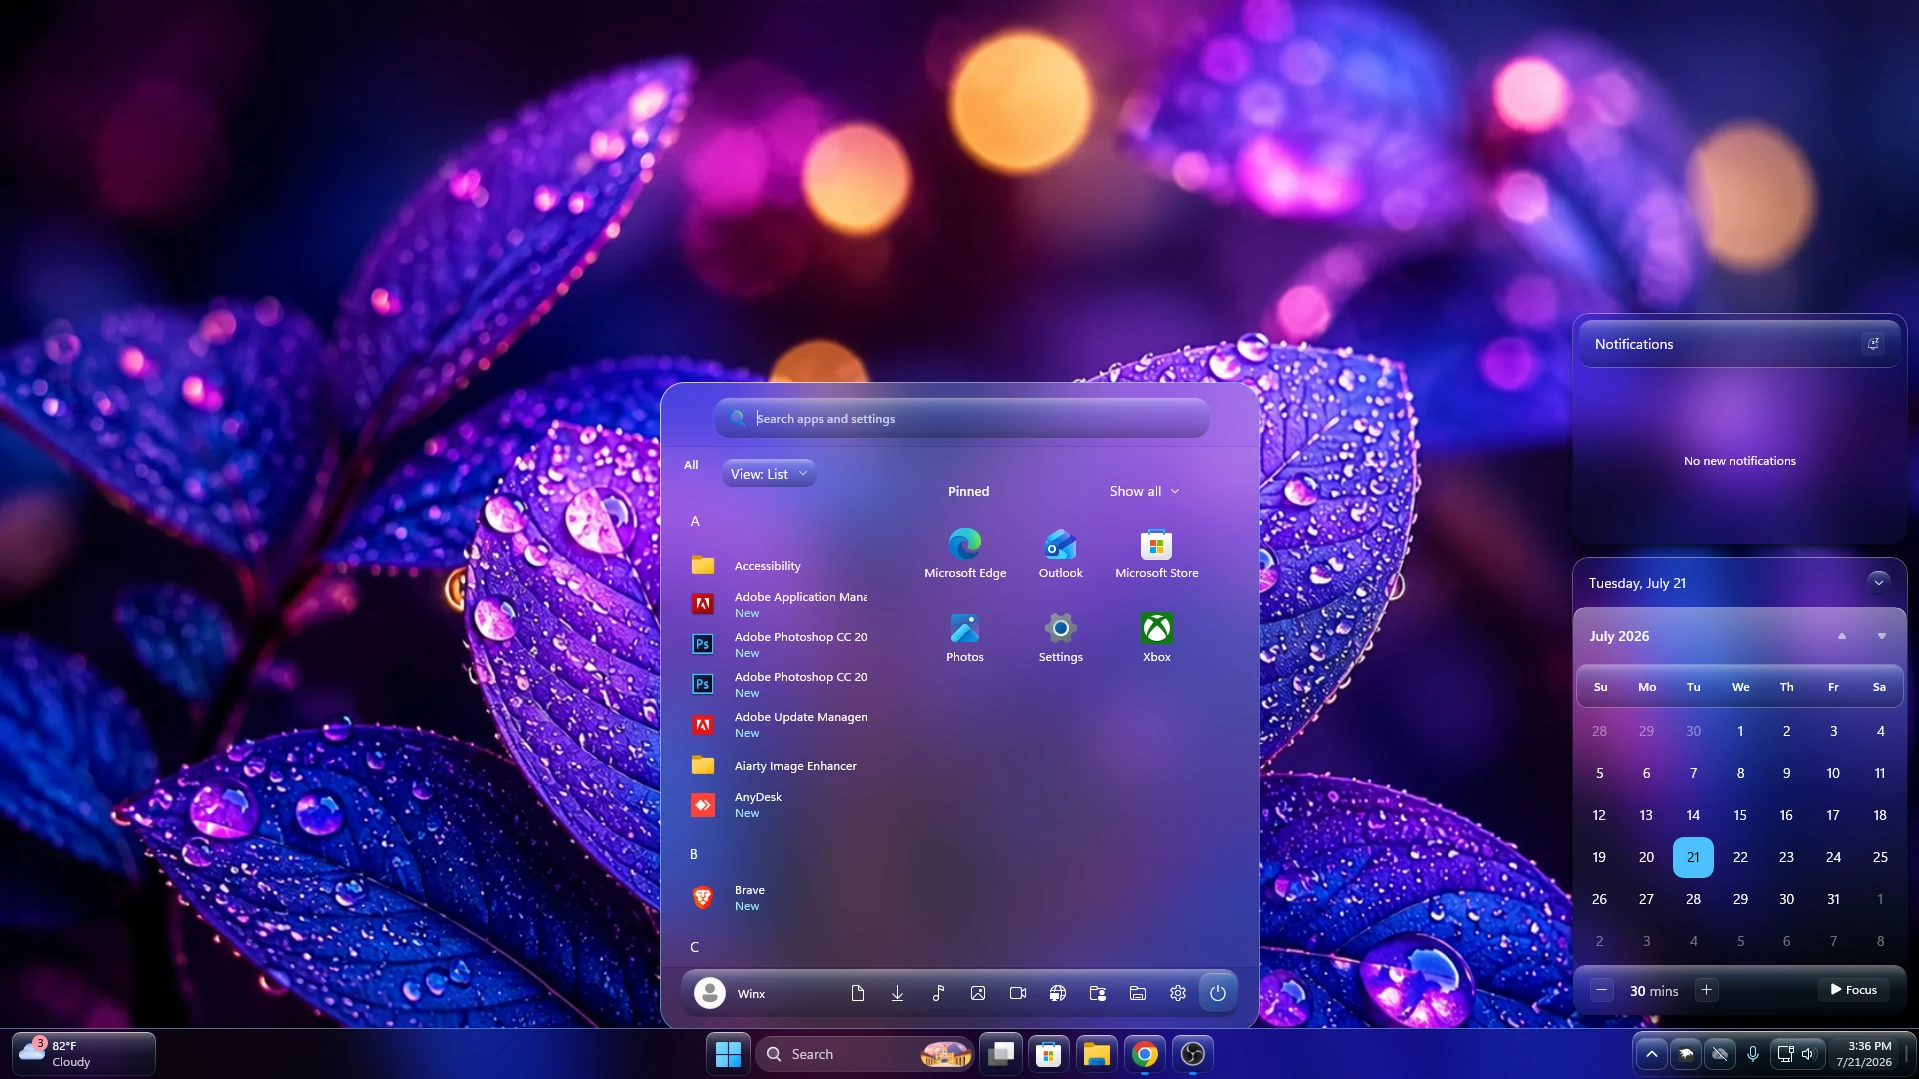
Task: Open the Downloads icon in Start footer
Action: coord(898,993)
